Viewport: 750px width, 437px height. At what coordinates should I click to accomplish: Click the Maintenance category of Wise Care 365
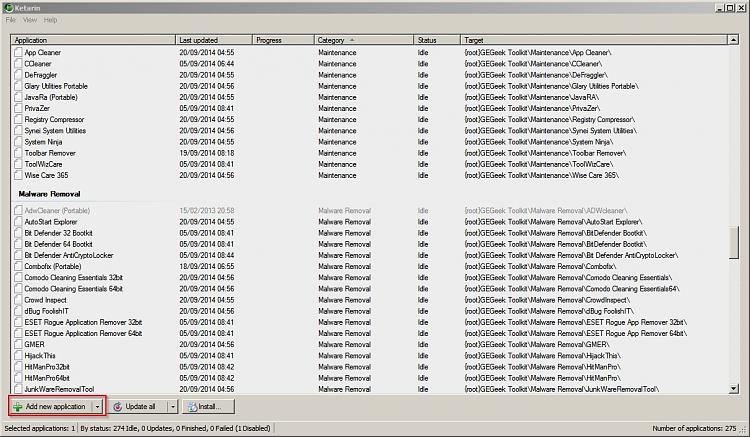(337, 175)
